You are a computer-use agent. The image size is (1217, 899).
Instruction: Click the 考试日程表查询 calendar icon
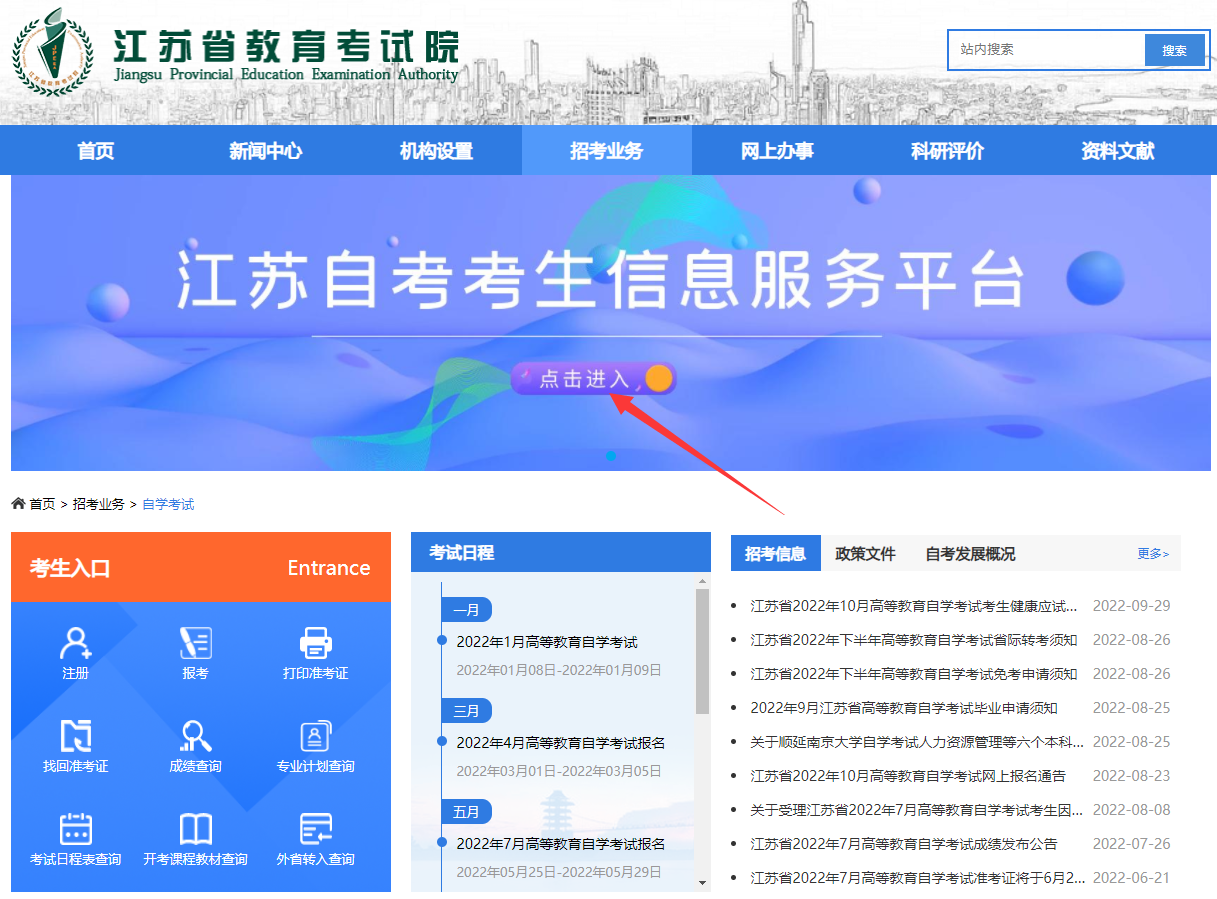75,836
